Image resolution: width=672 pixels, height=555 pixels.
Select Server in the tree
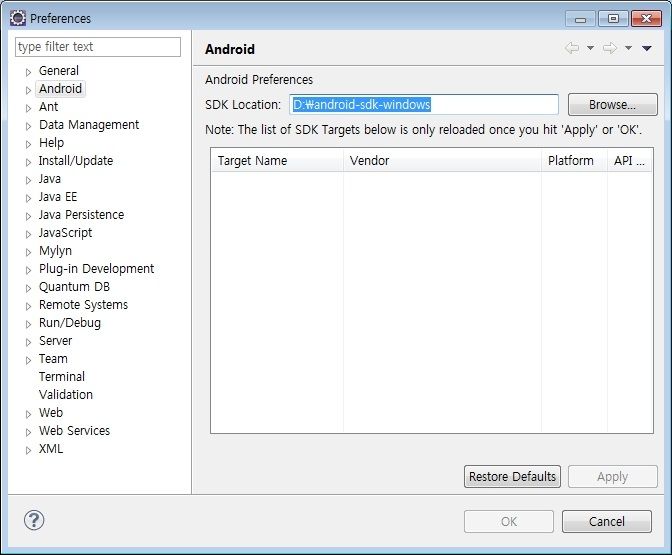coord(55,341)
